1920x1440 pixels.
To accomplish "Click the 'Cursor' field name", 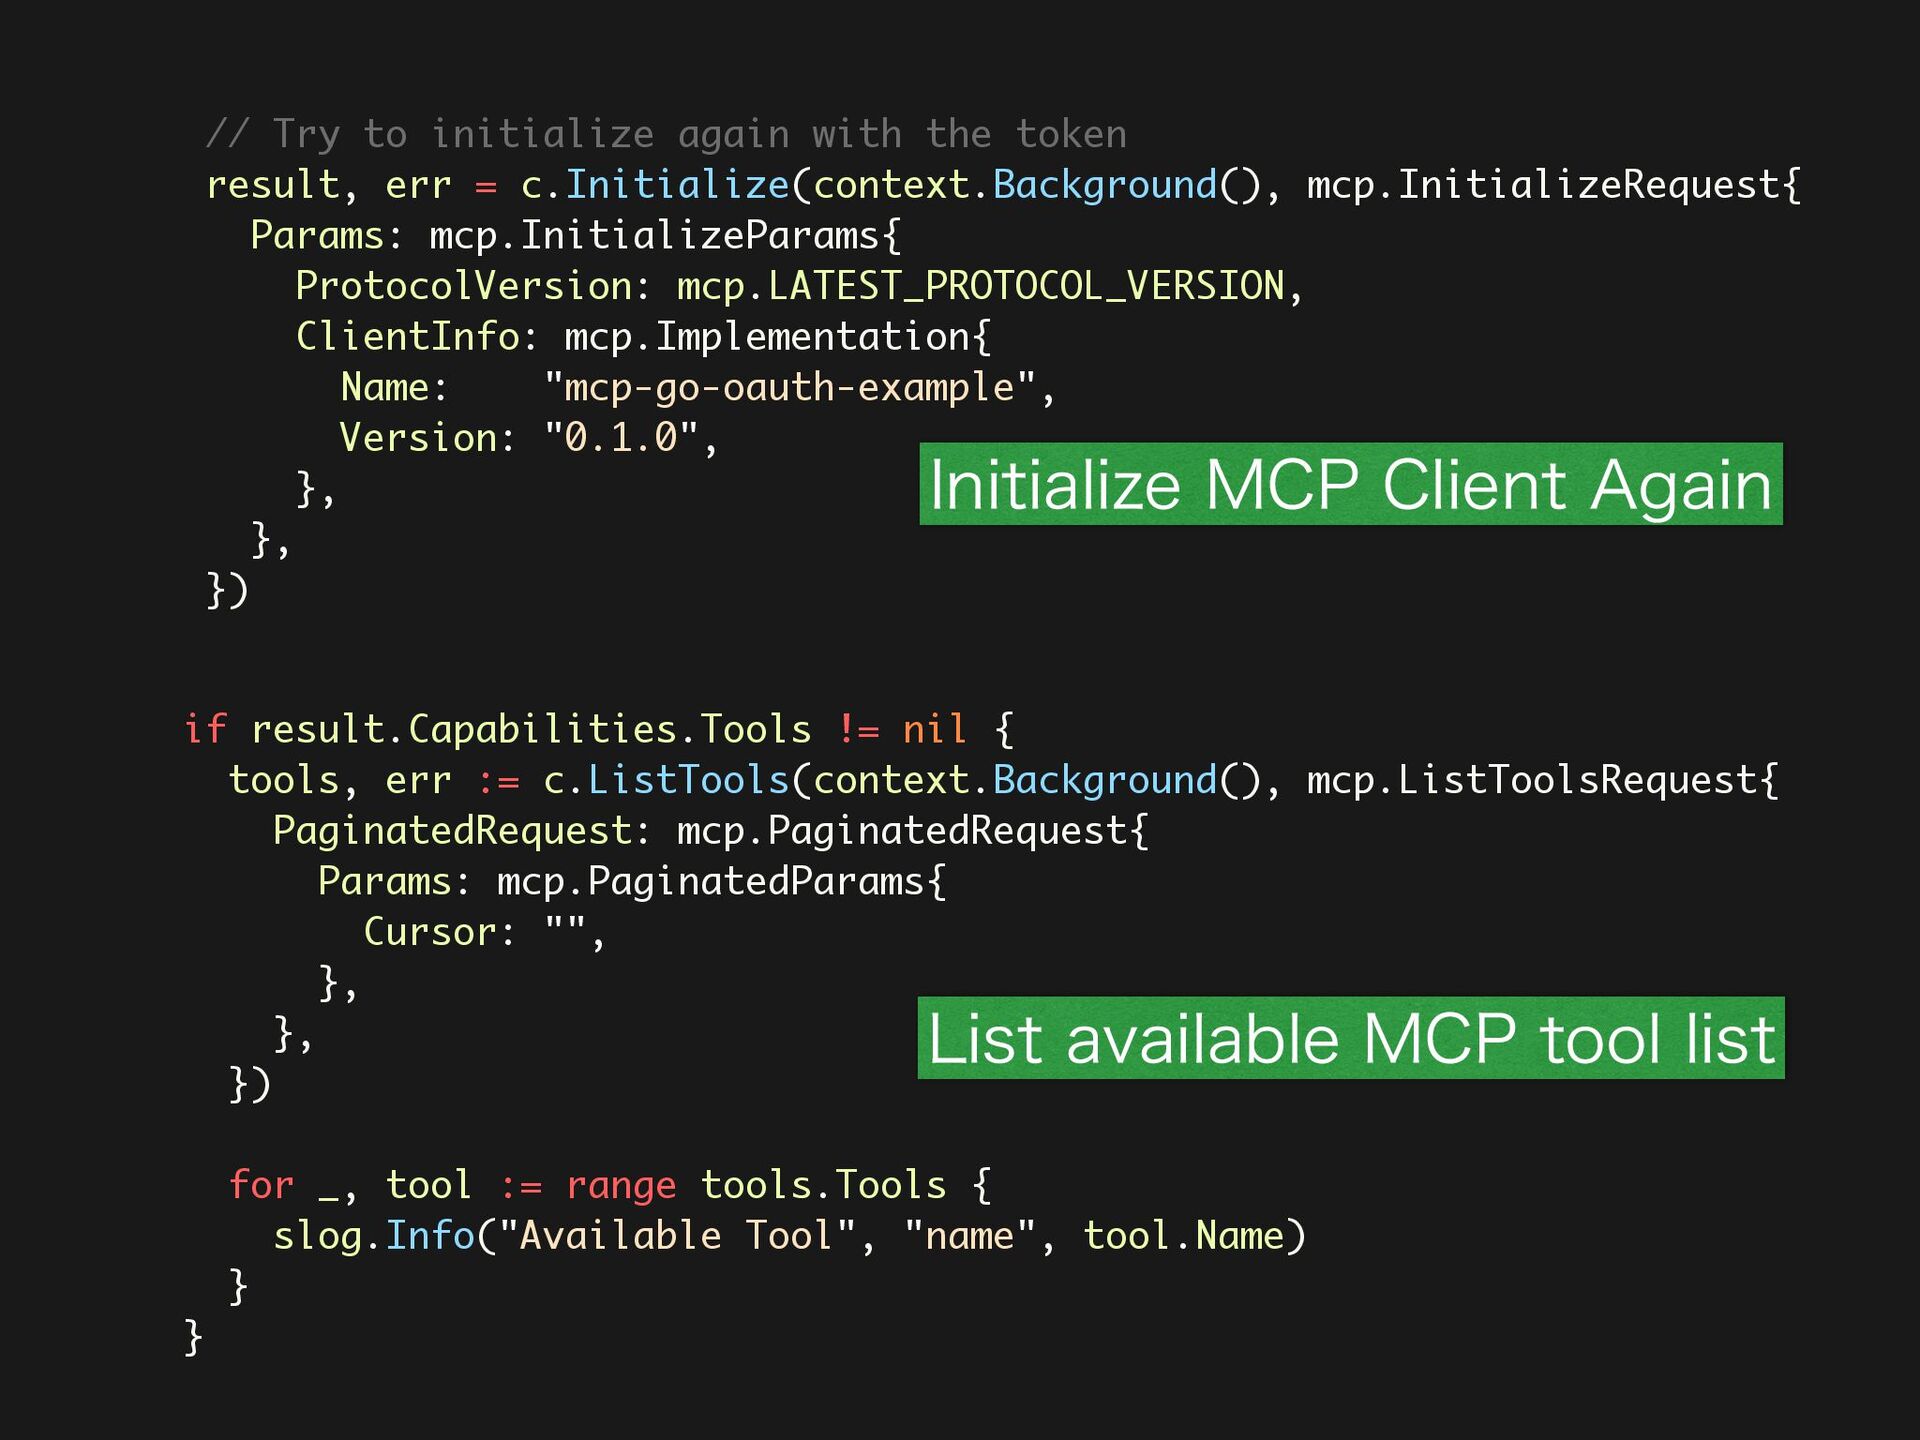I will coord(429,932).
